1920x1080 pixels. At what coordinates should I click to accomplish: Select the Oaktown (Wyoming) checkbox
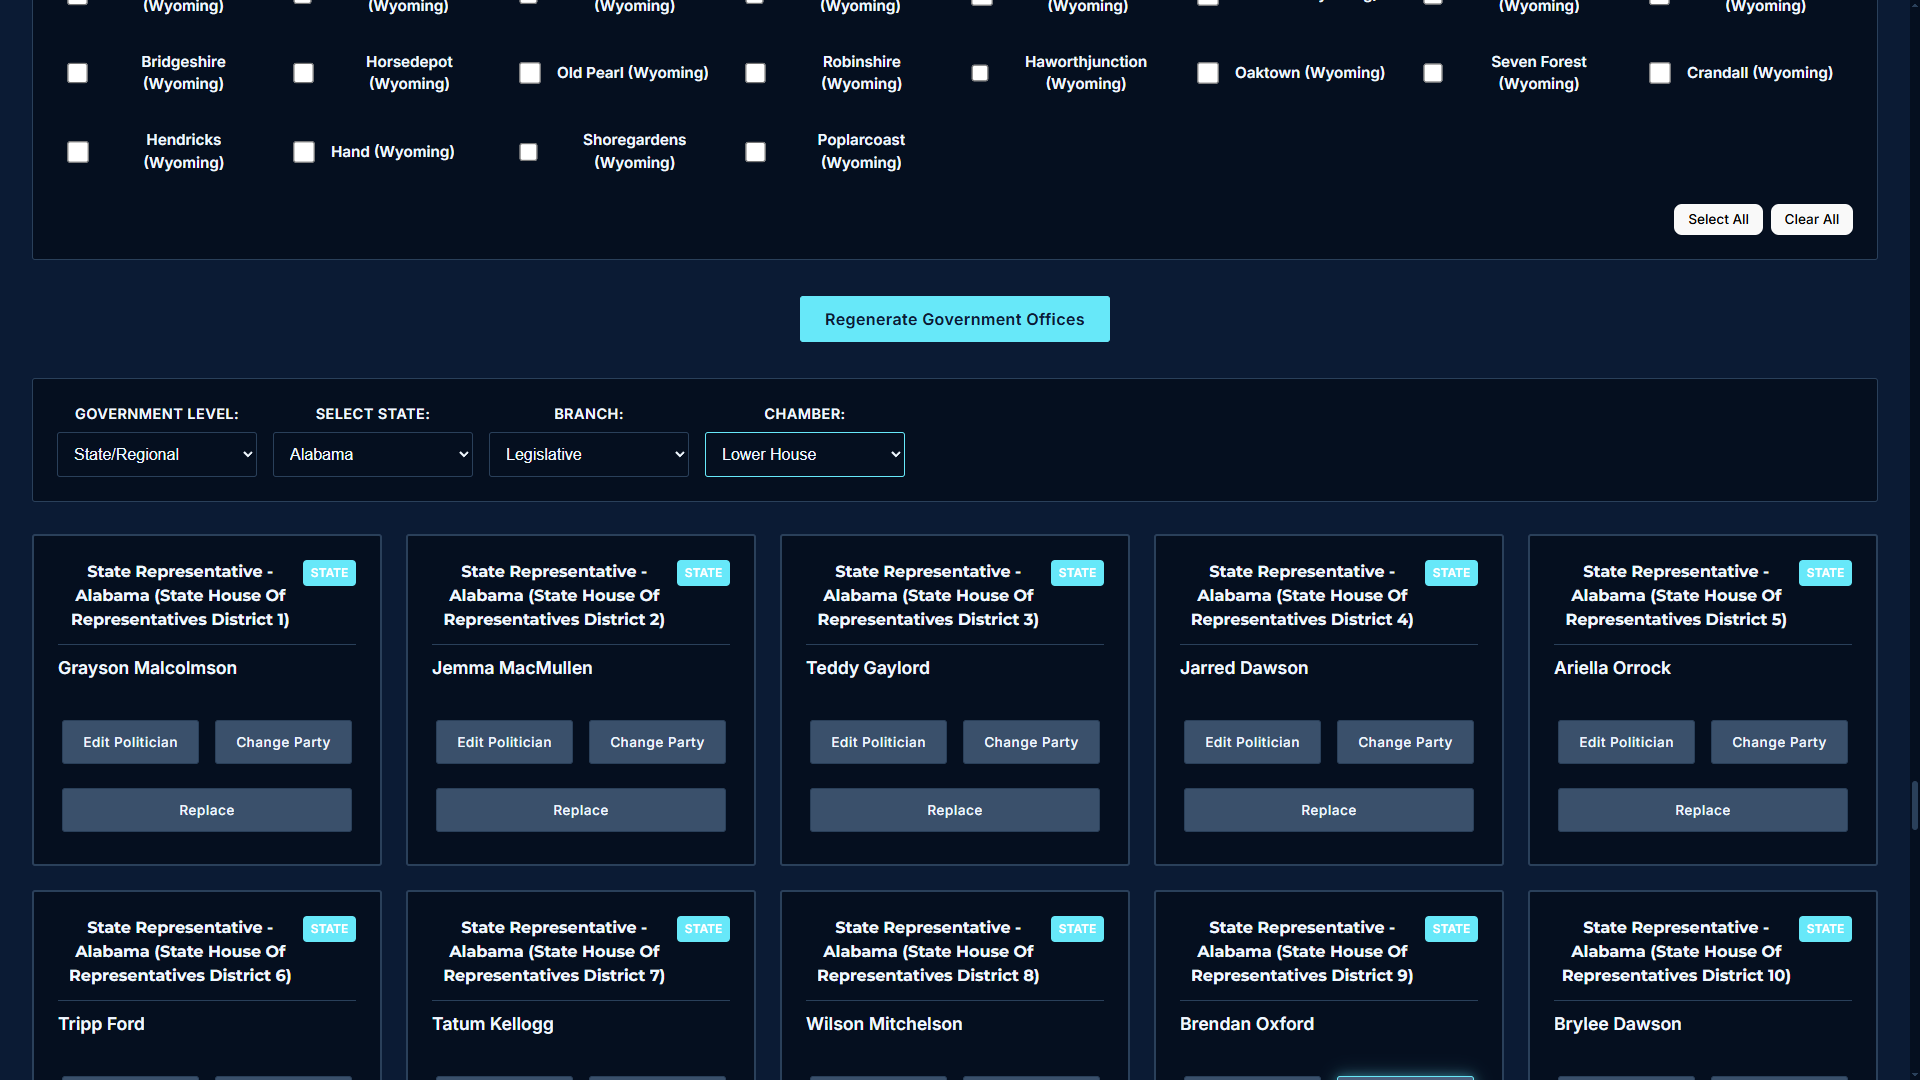(1208, 73)
